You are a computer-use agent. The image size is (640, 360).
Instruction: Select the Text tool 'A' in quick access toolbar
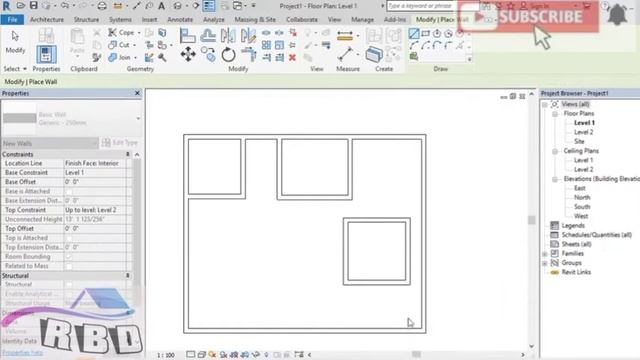[162, 6]
